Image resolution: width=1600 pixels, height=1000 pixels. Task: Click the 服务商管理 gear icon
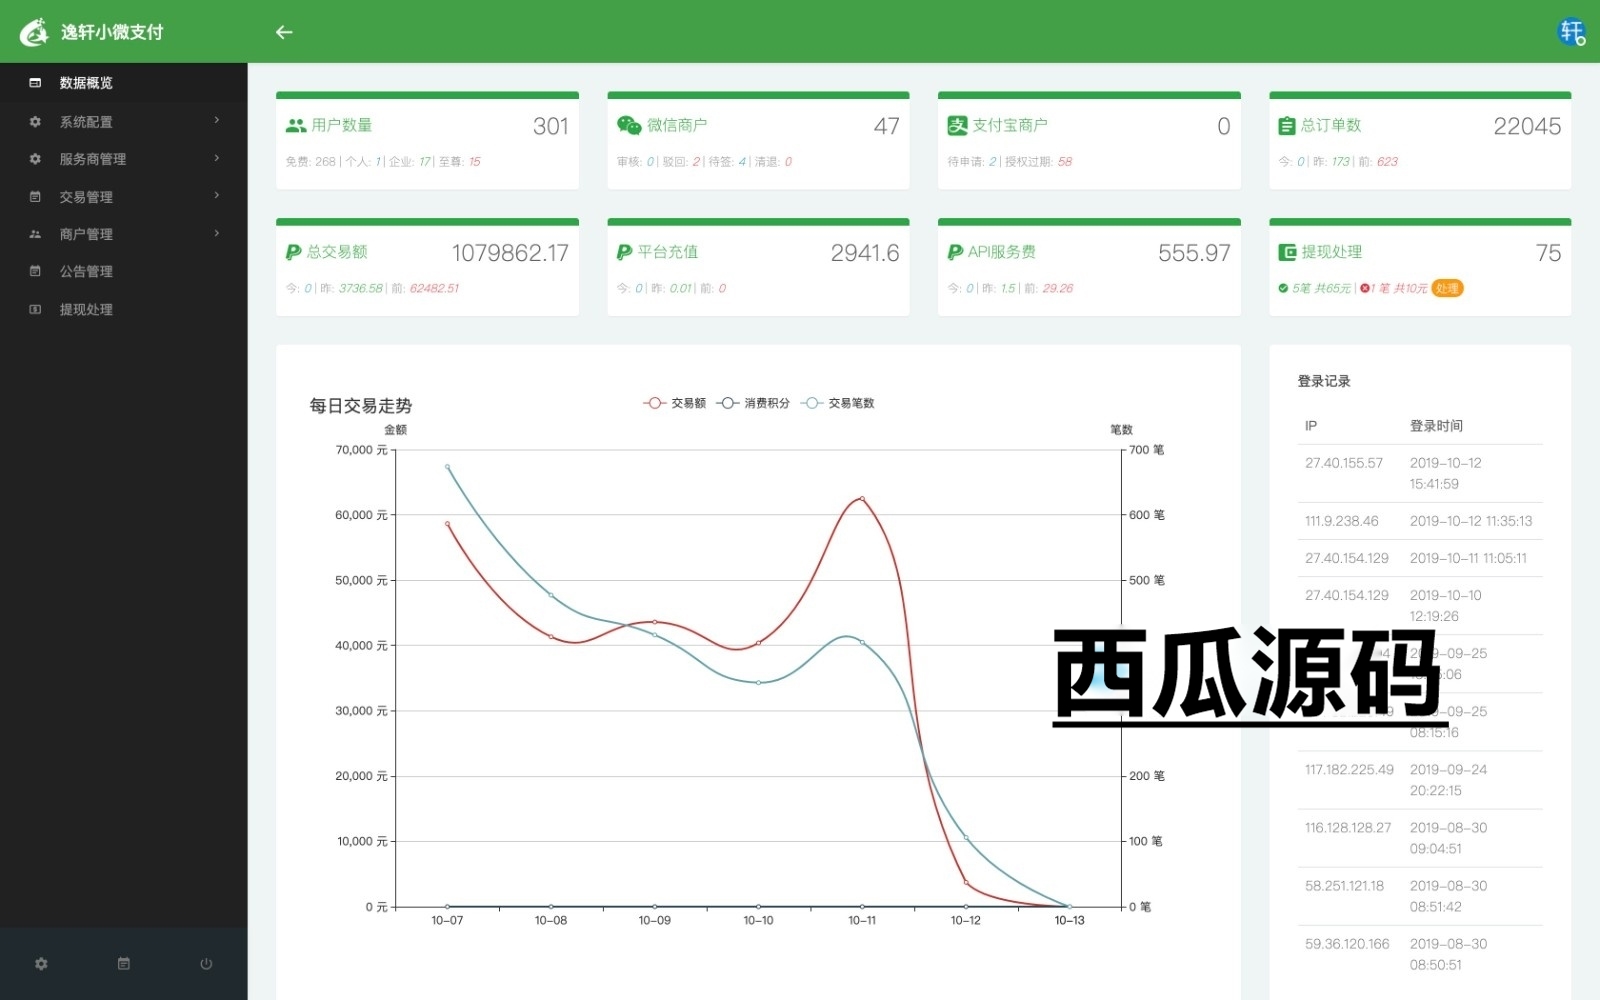35,159
